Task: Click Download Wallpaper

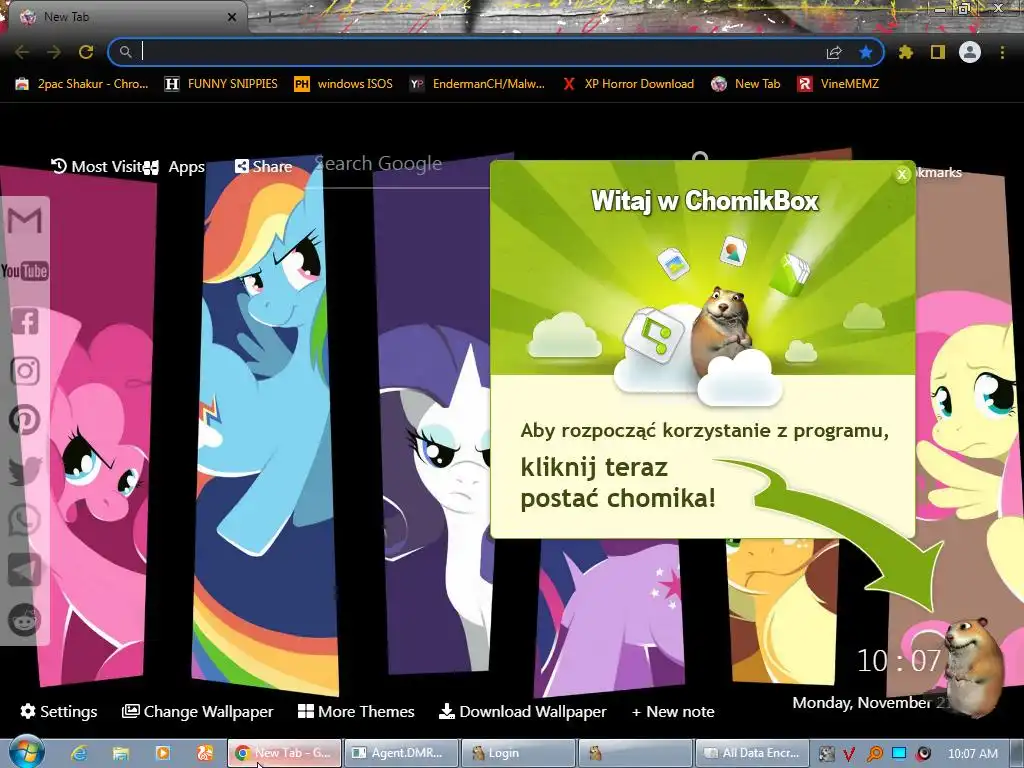Action: 522,711
